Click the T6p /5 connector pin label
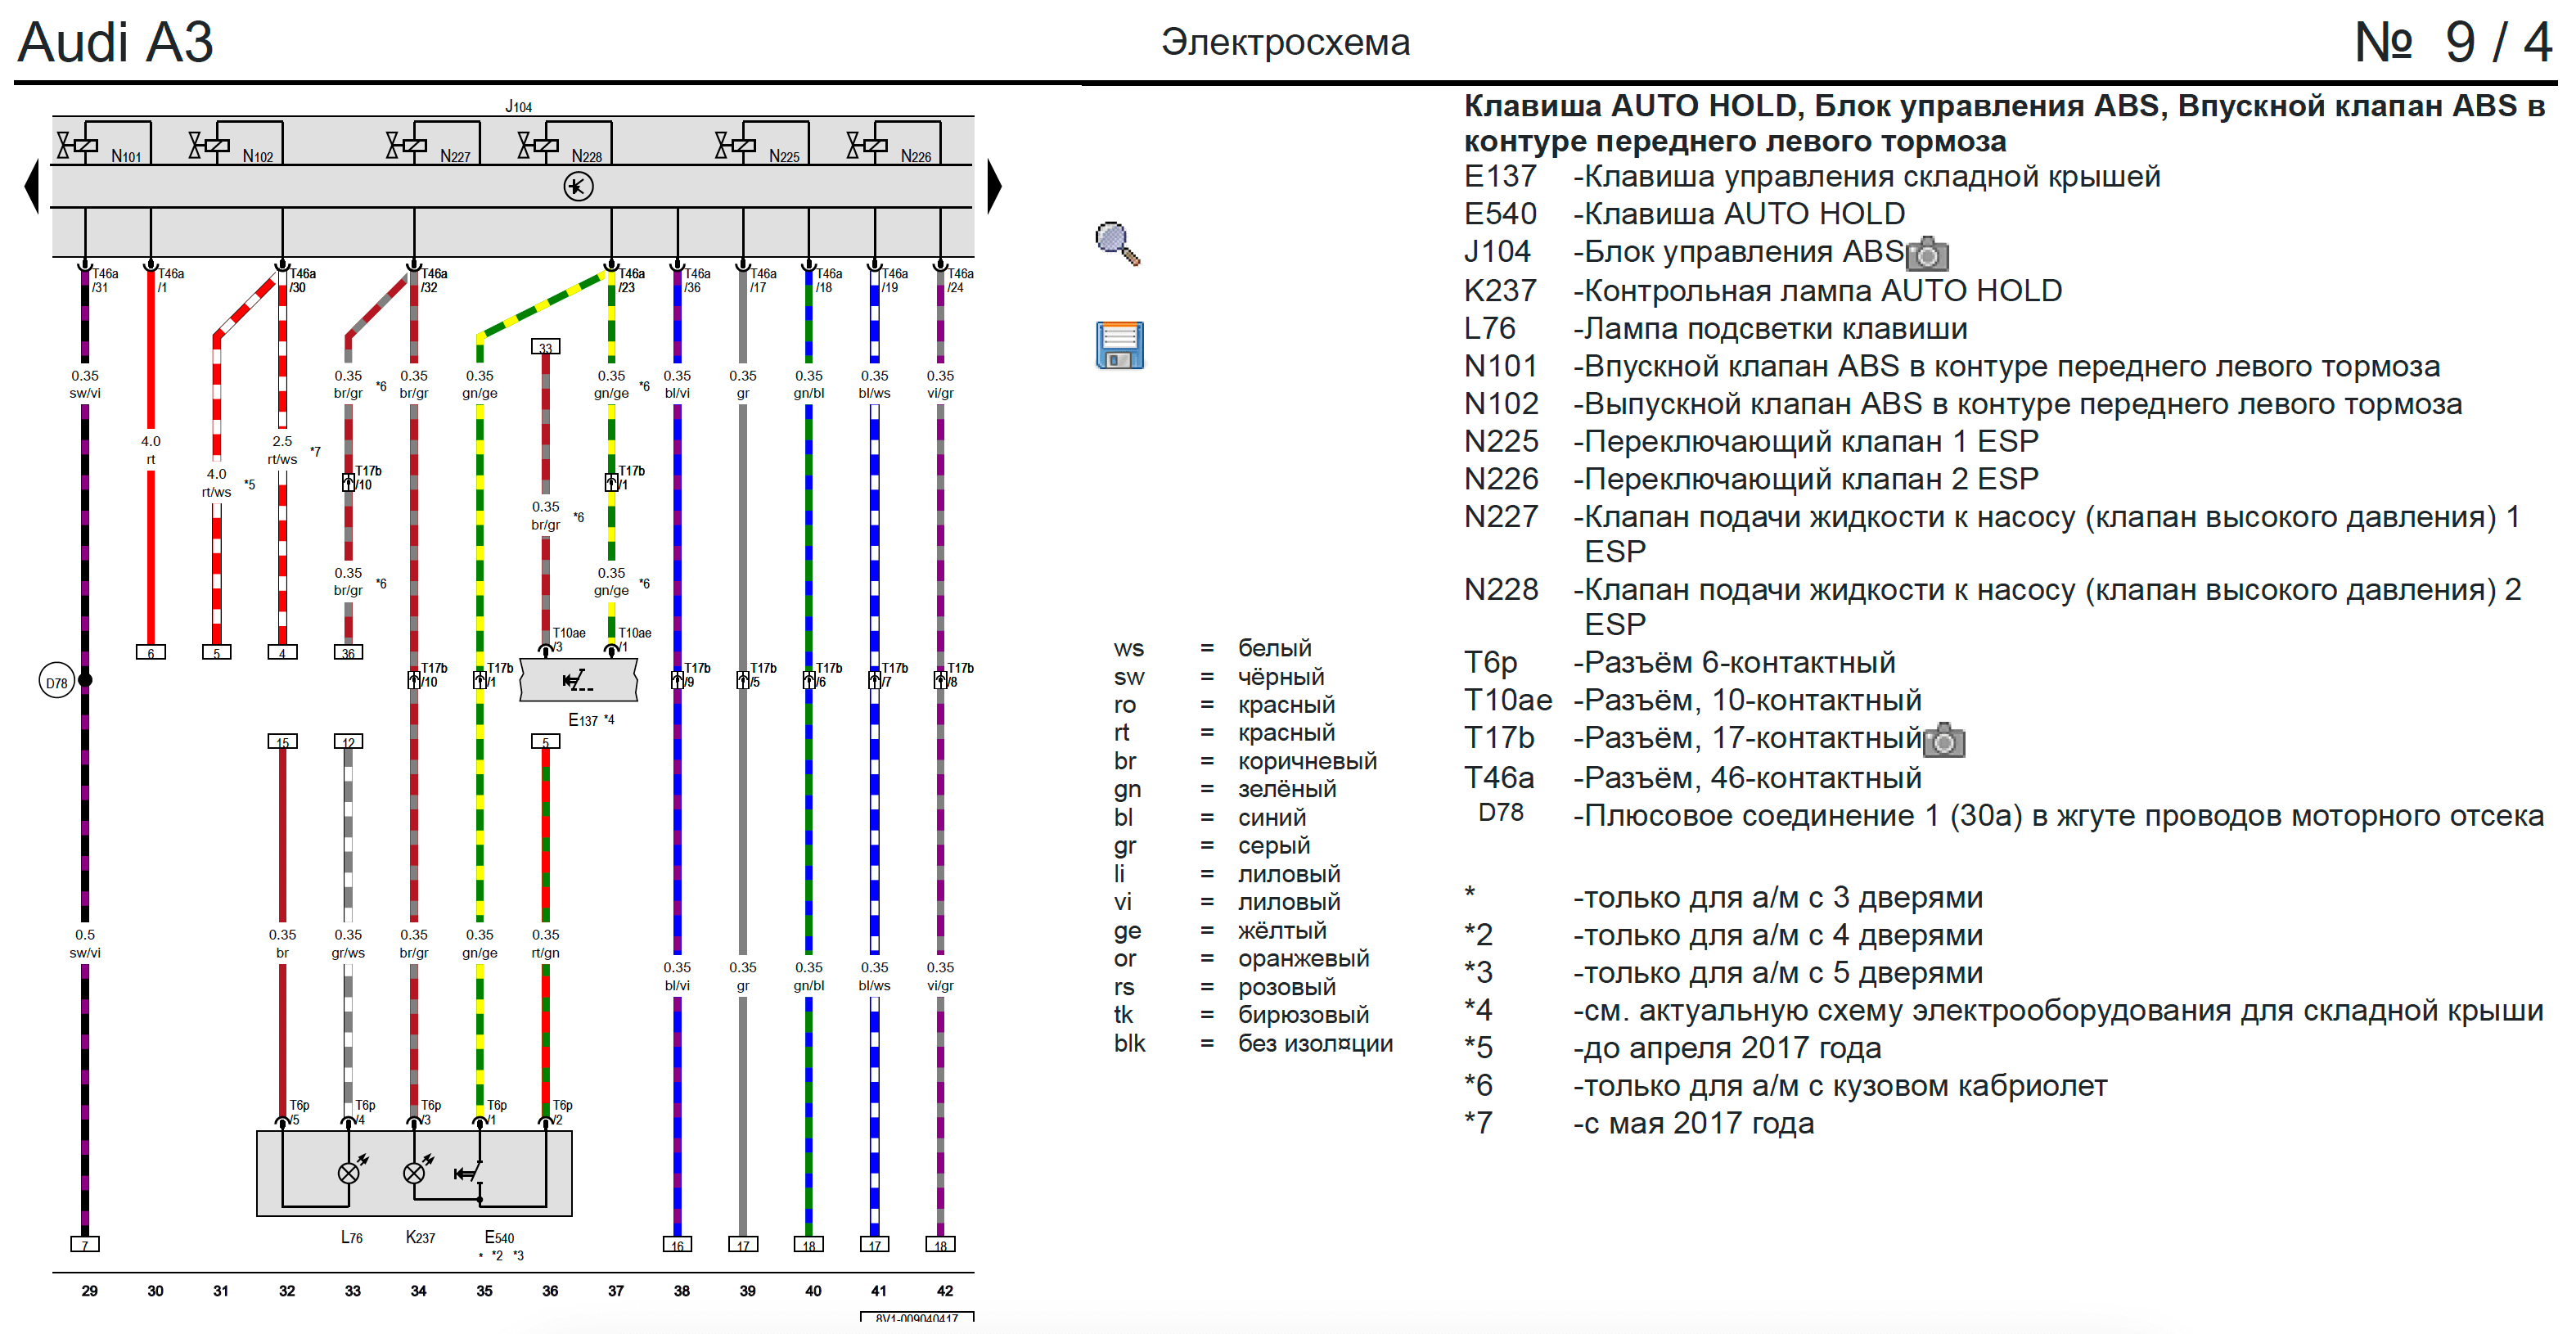 (x=299, y=1112)
